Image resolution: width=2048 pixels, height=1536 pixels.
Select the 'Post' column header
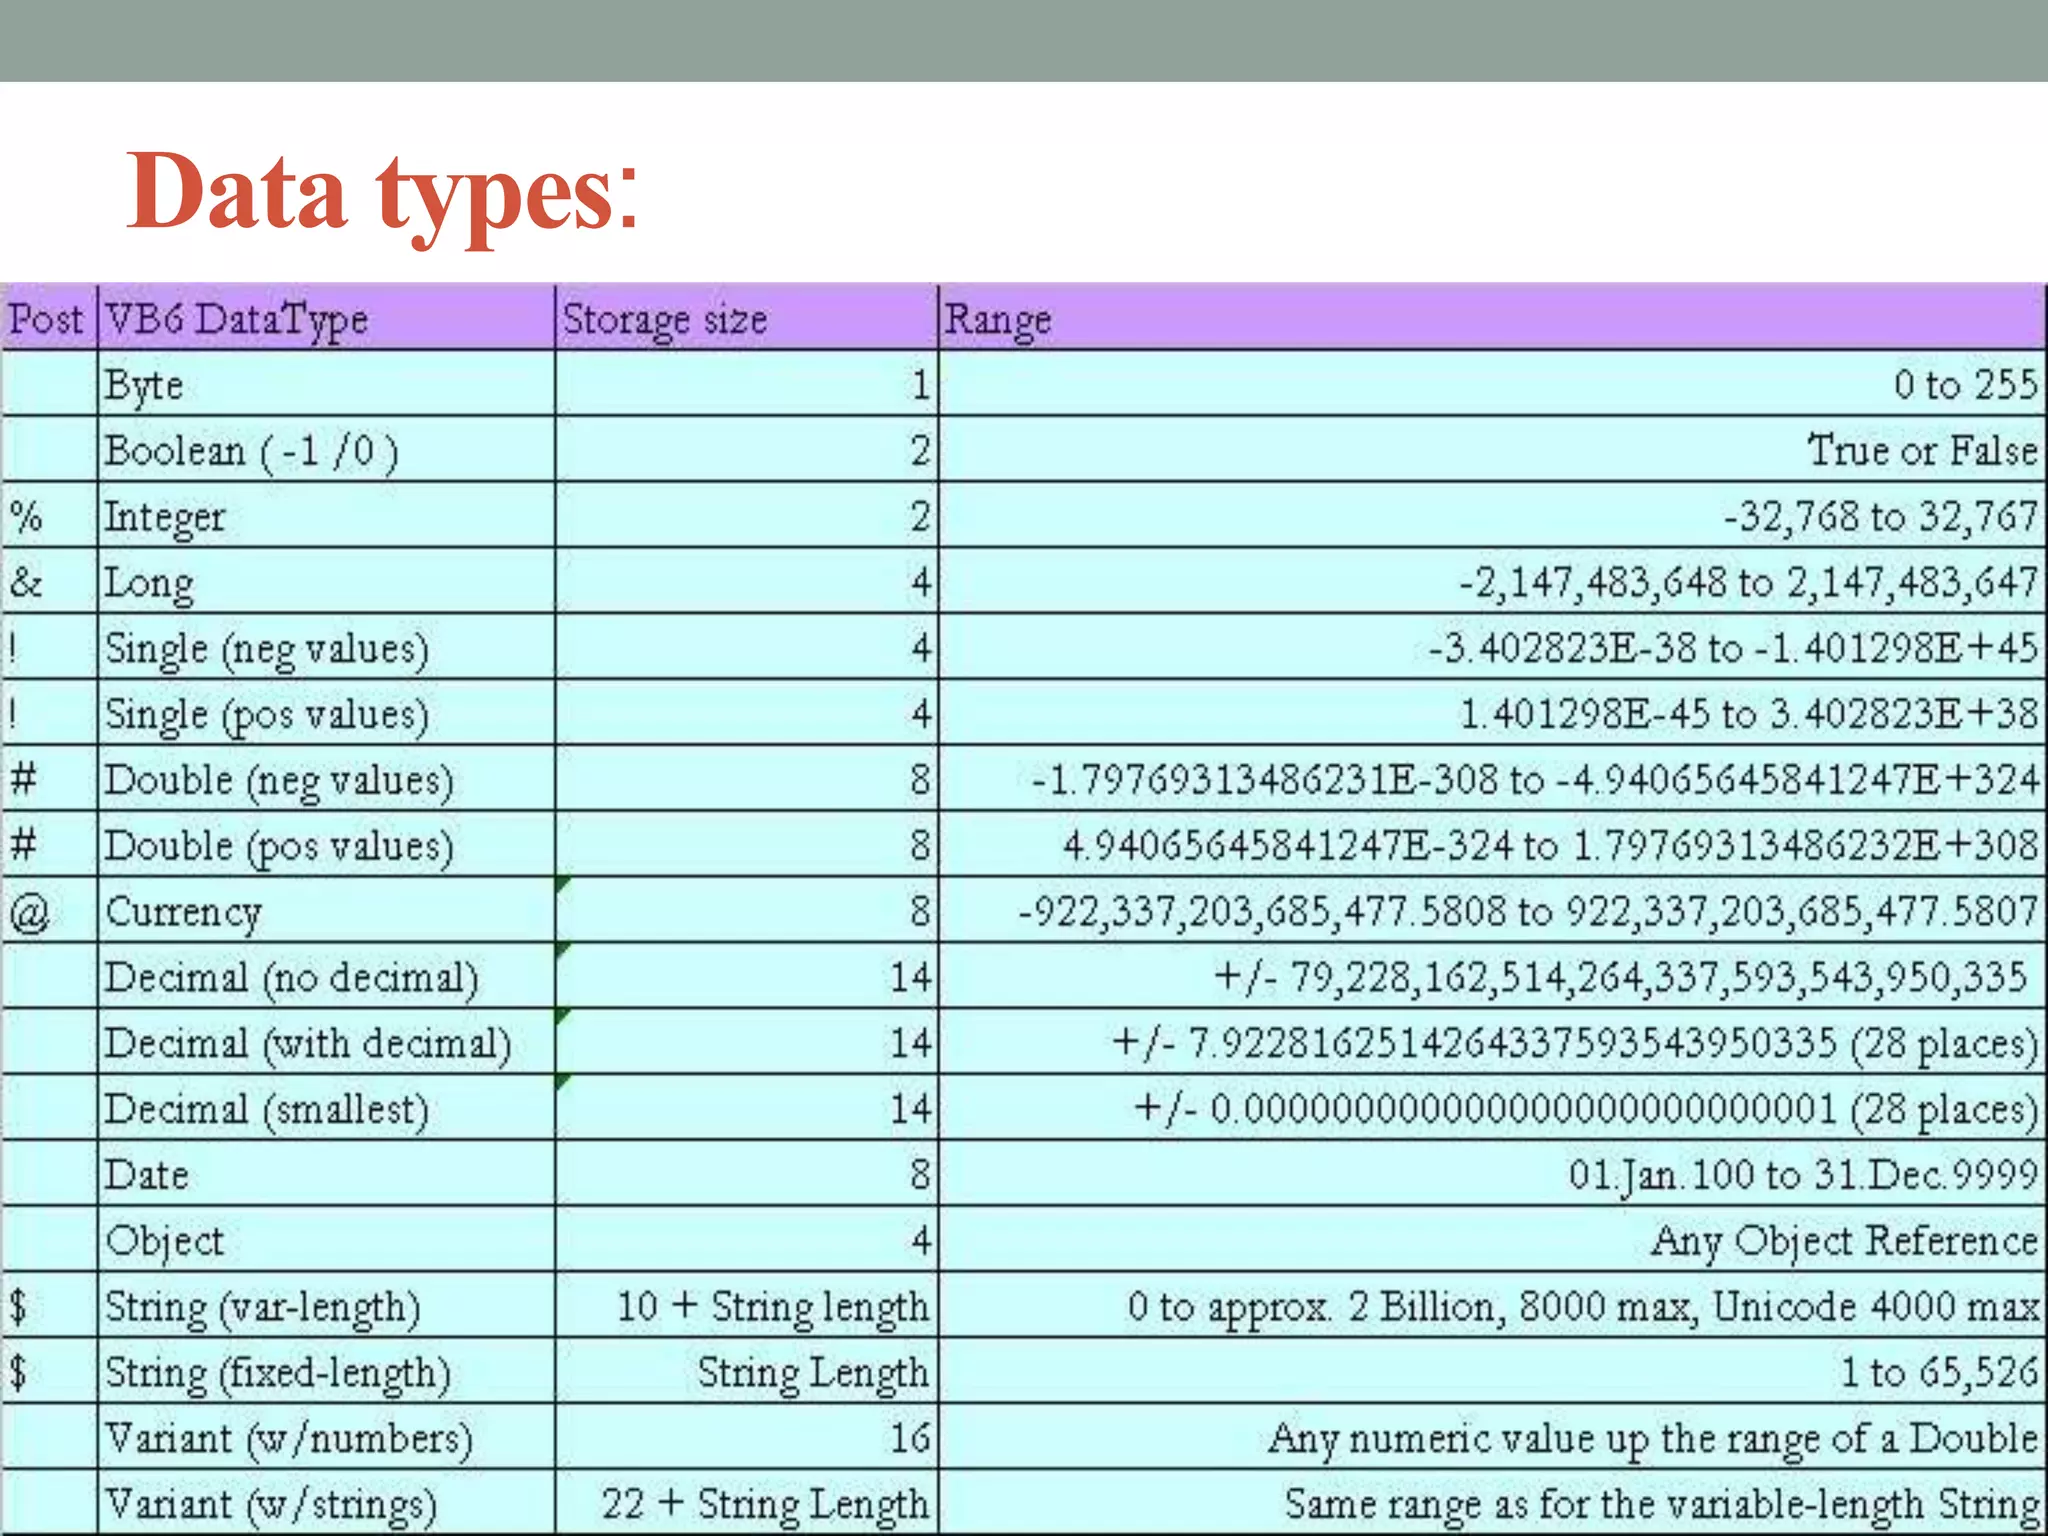pyautogui.click(x=48, y=319)
